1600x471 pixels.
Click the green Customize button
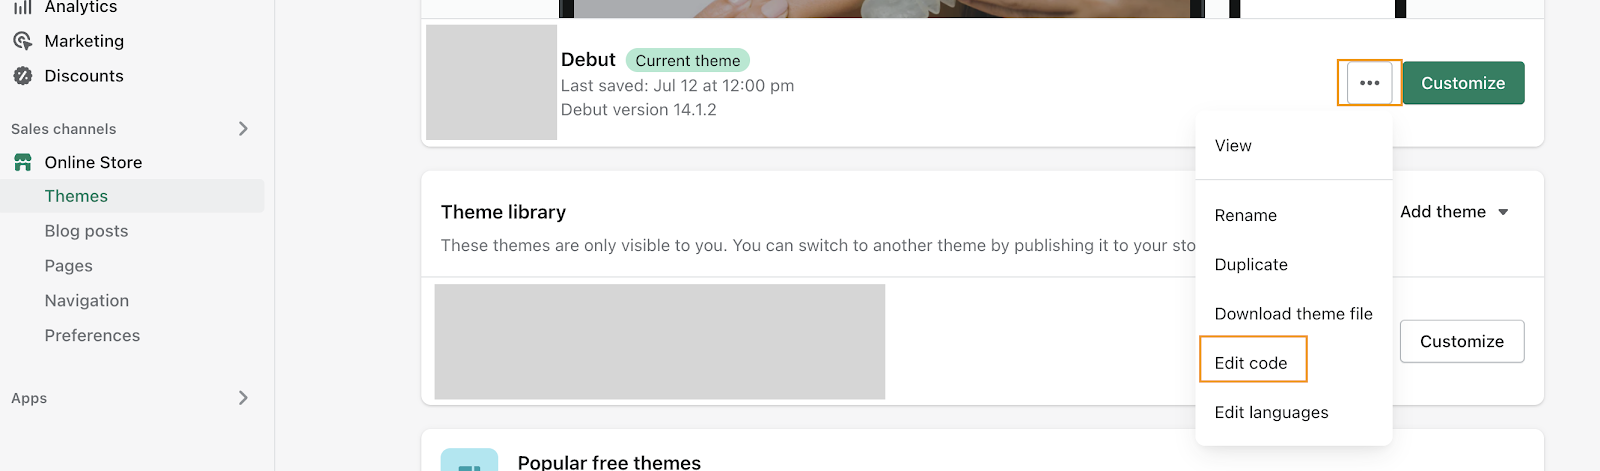pos(1463,83)
